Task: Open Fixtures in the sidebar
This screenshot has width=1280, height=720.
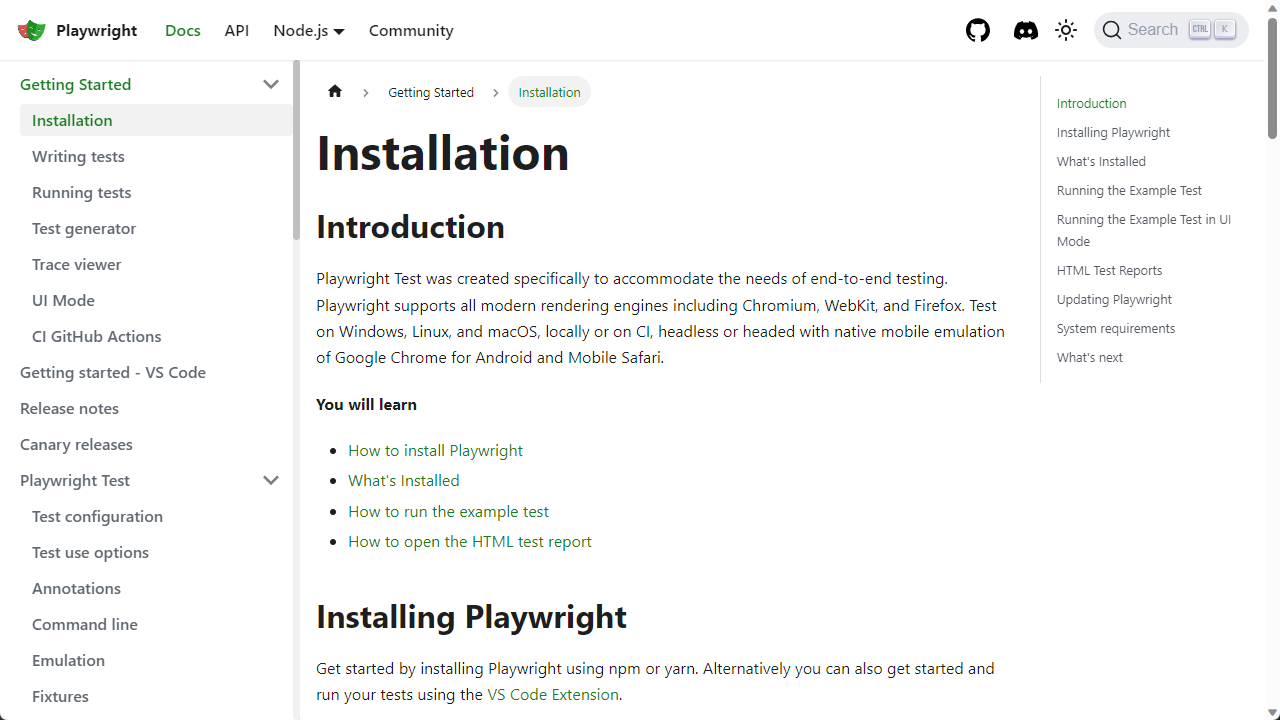Action: pos(156,696)
